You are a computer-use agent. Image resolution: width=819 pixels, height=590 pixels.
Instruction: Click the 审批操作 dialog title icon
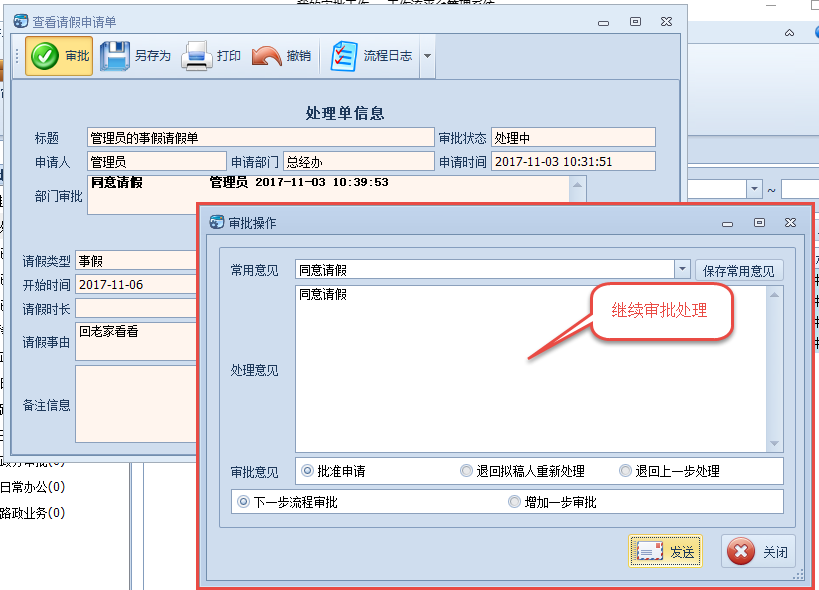coord(216,222)
